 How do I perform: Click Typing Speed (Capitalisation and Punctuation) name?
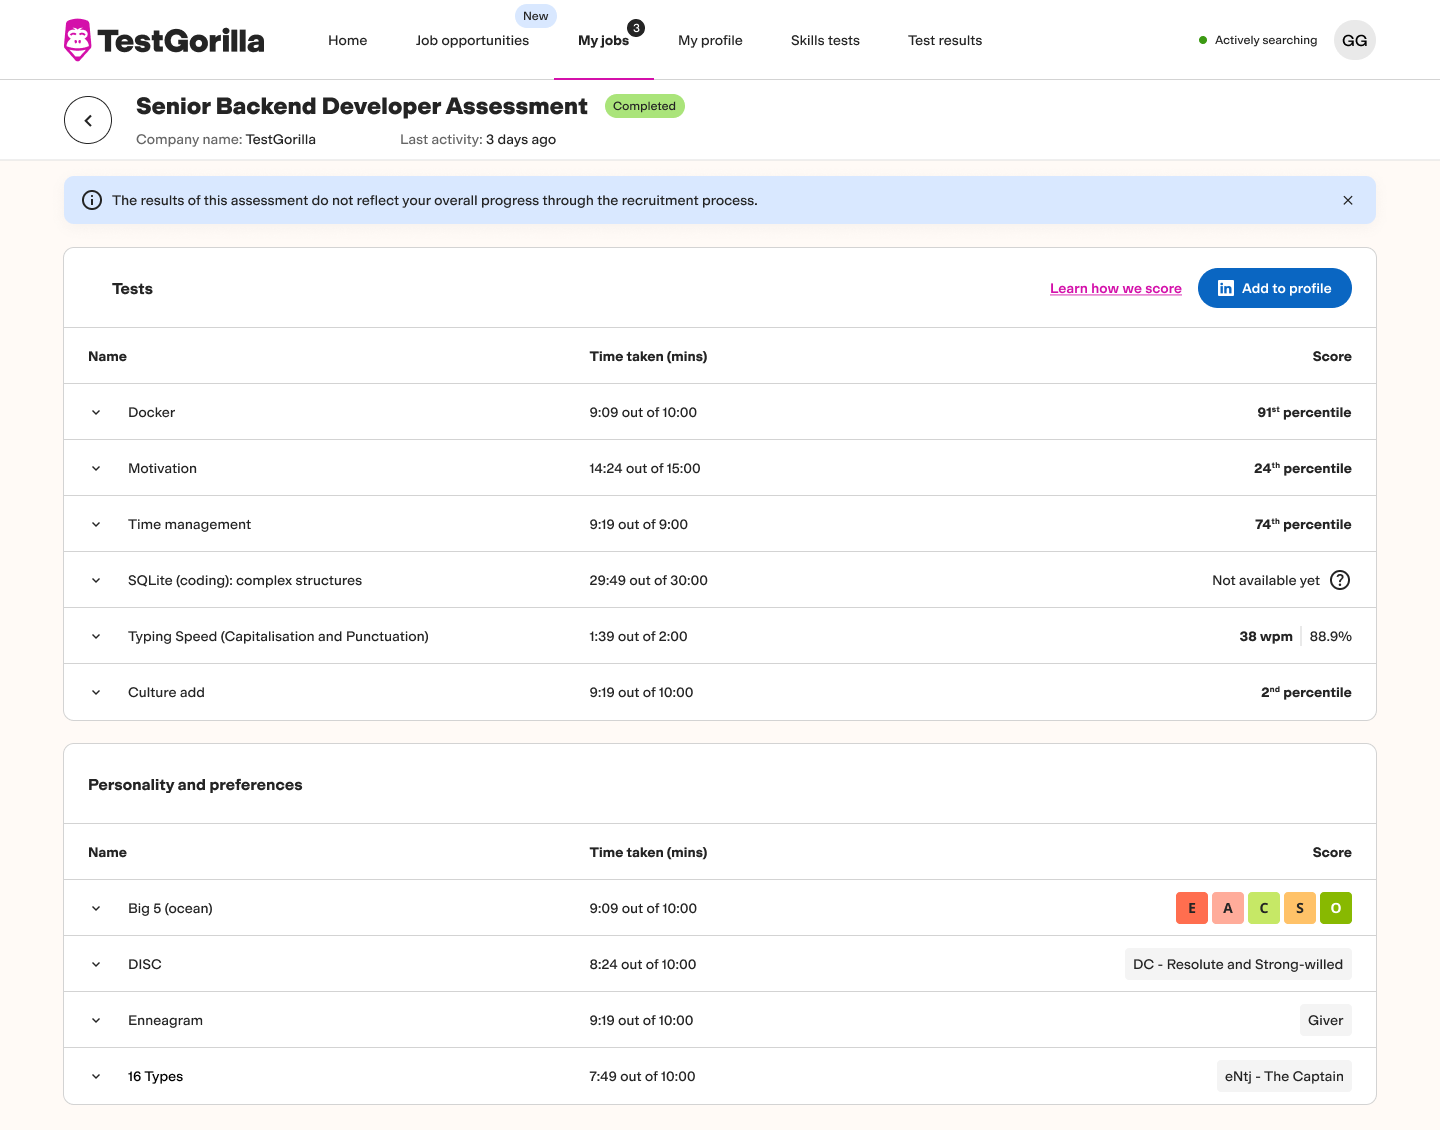[x=278, y=636]
